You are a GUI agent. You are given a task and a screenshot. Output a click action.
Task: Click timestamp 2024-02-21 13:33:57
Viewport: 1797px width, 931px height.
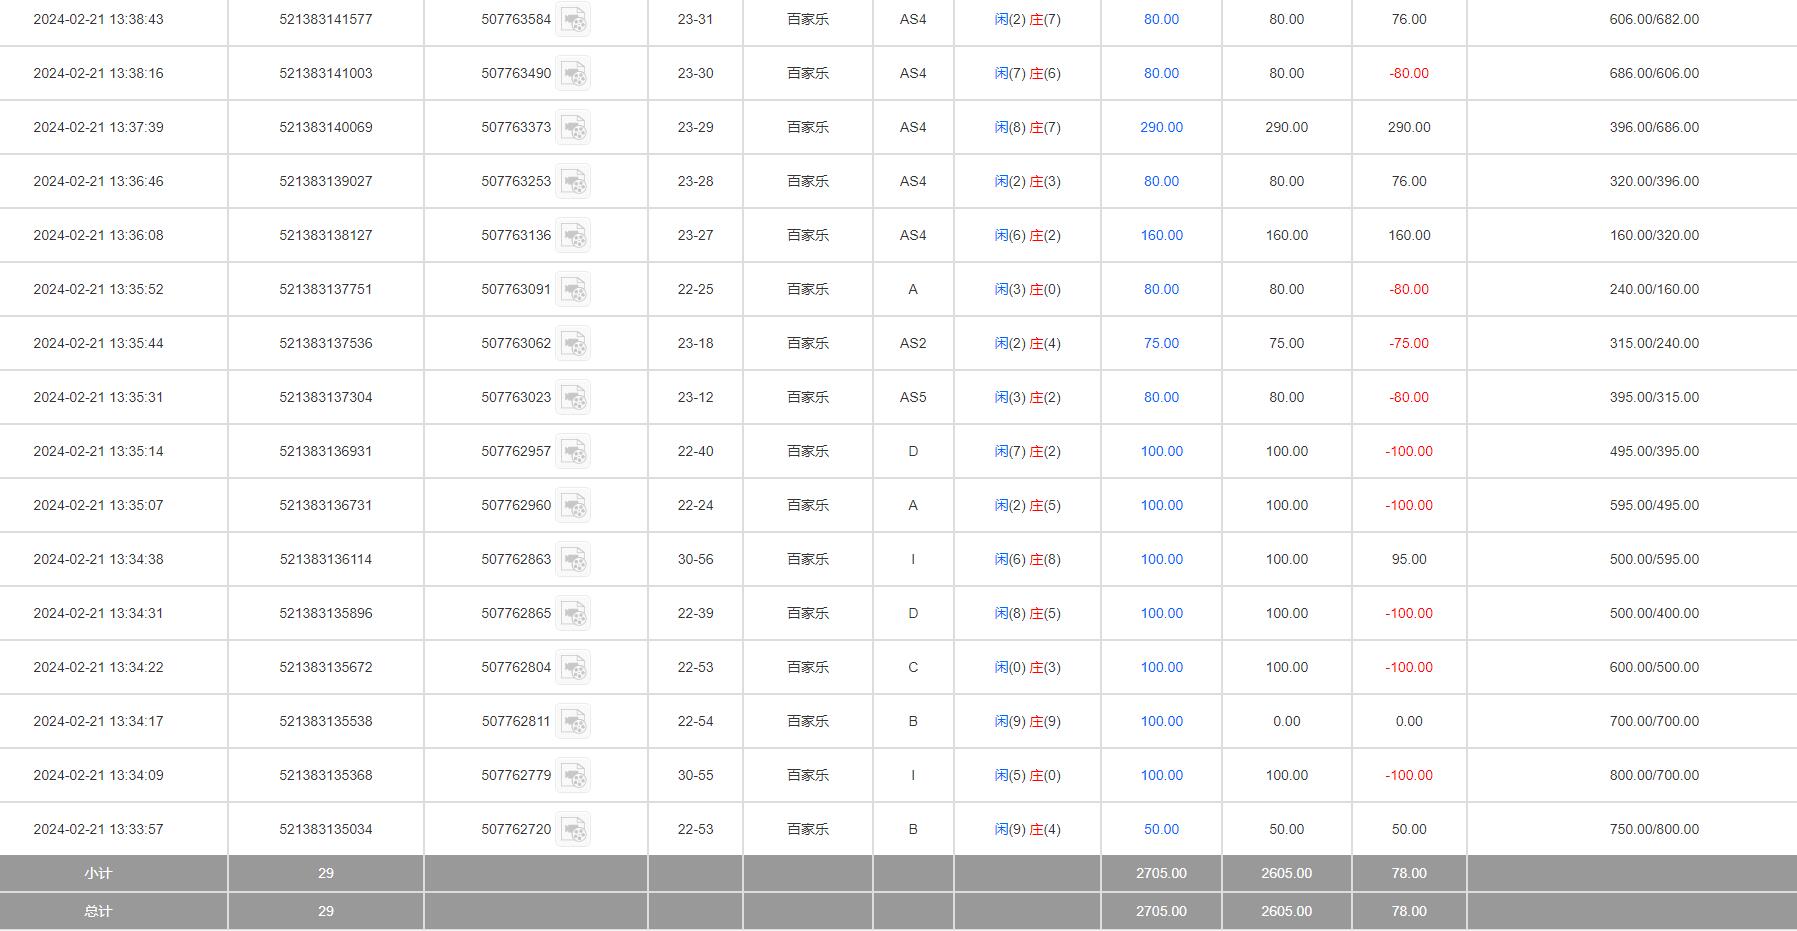[98, 829]
